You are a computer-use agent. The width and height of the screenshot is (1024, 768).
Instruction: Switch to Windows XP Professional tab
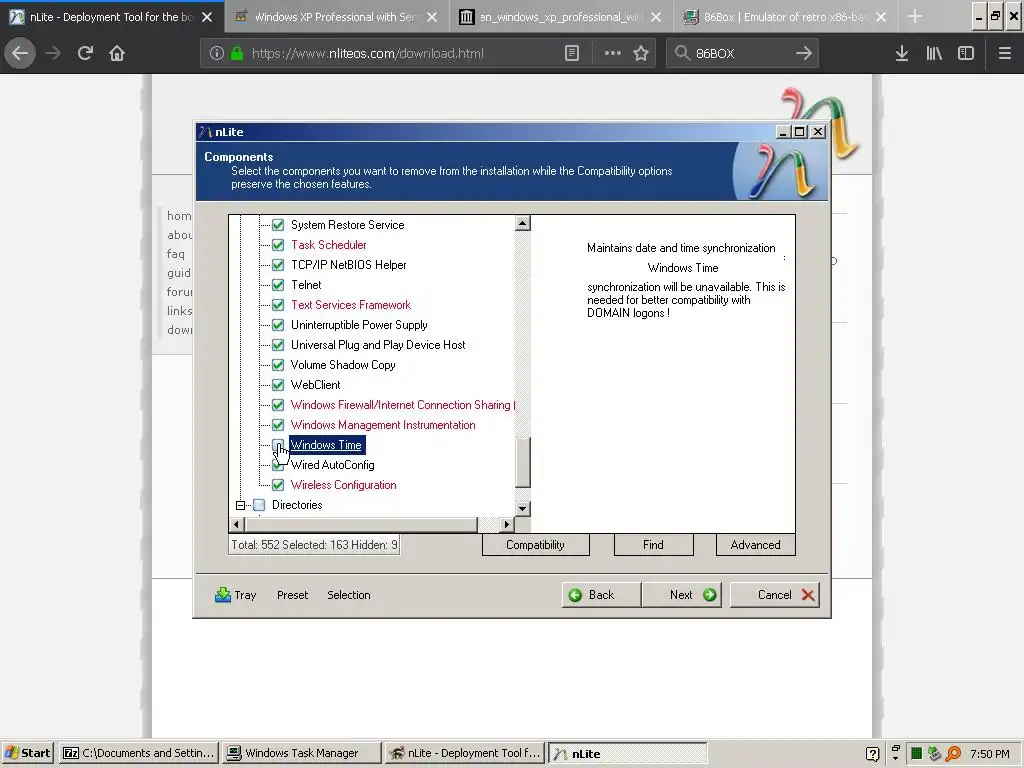[x=336, y=16]
